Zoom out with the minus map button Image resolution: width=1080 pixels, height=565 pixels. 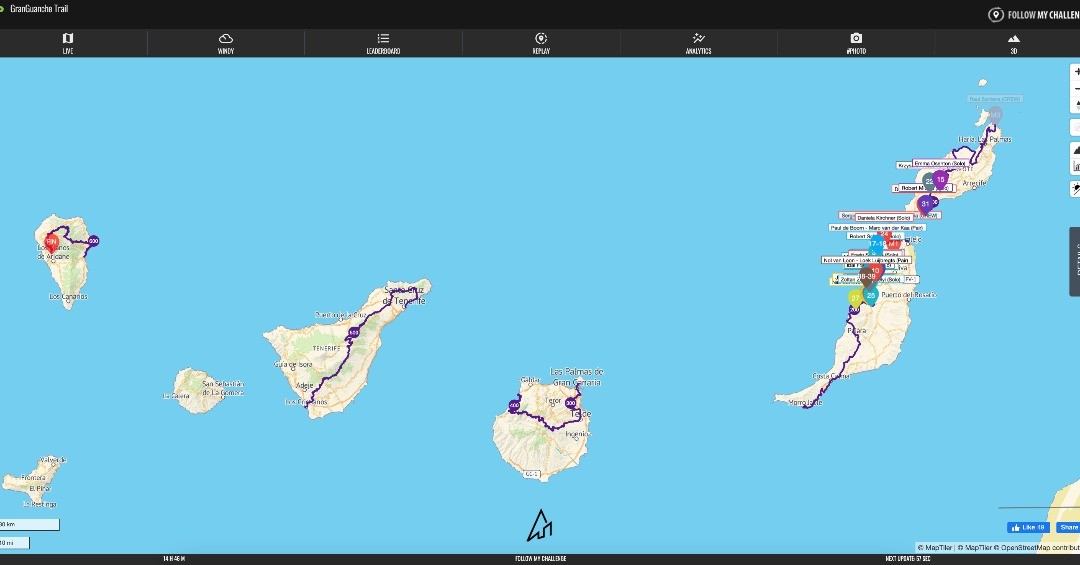[x=1075, y=88]
